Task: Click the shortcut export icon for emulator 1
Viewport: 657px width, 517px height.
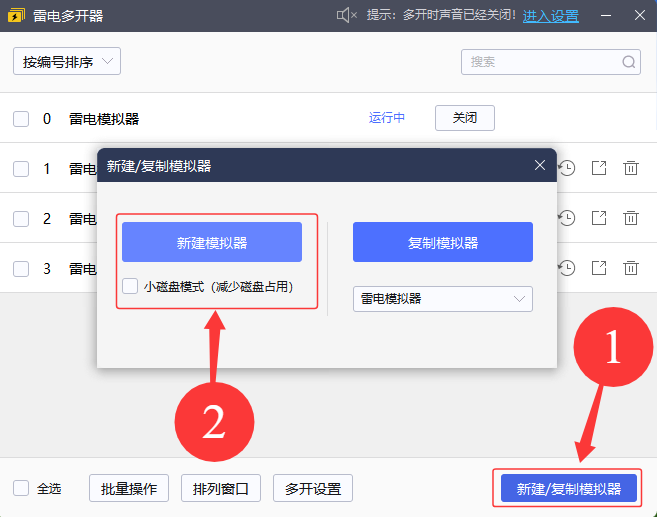Action: (599, 168)
